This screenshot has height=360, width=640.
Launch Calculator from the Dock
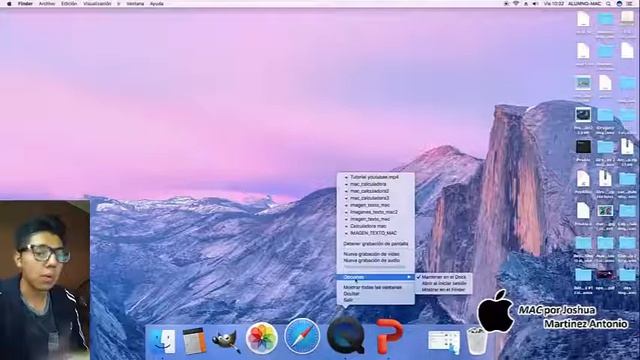coord(194,341)
